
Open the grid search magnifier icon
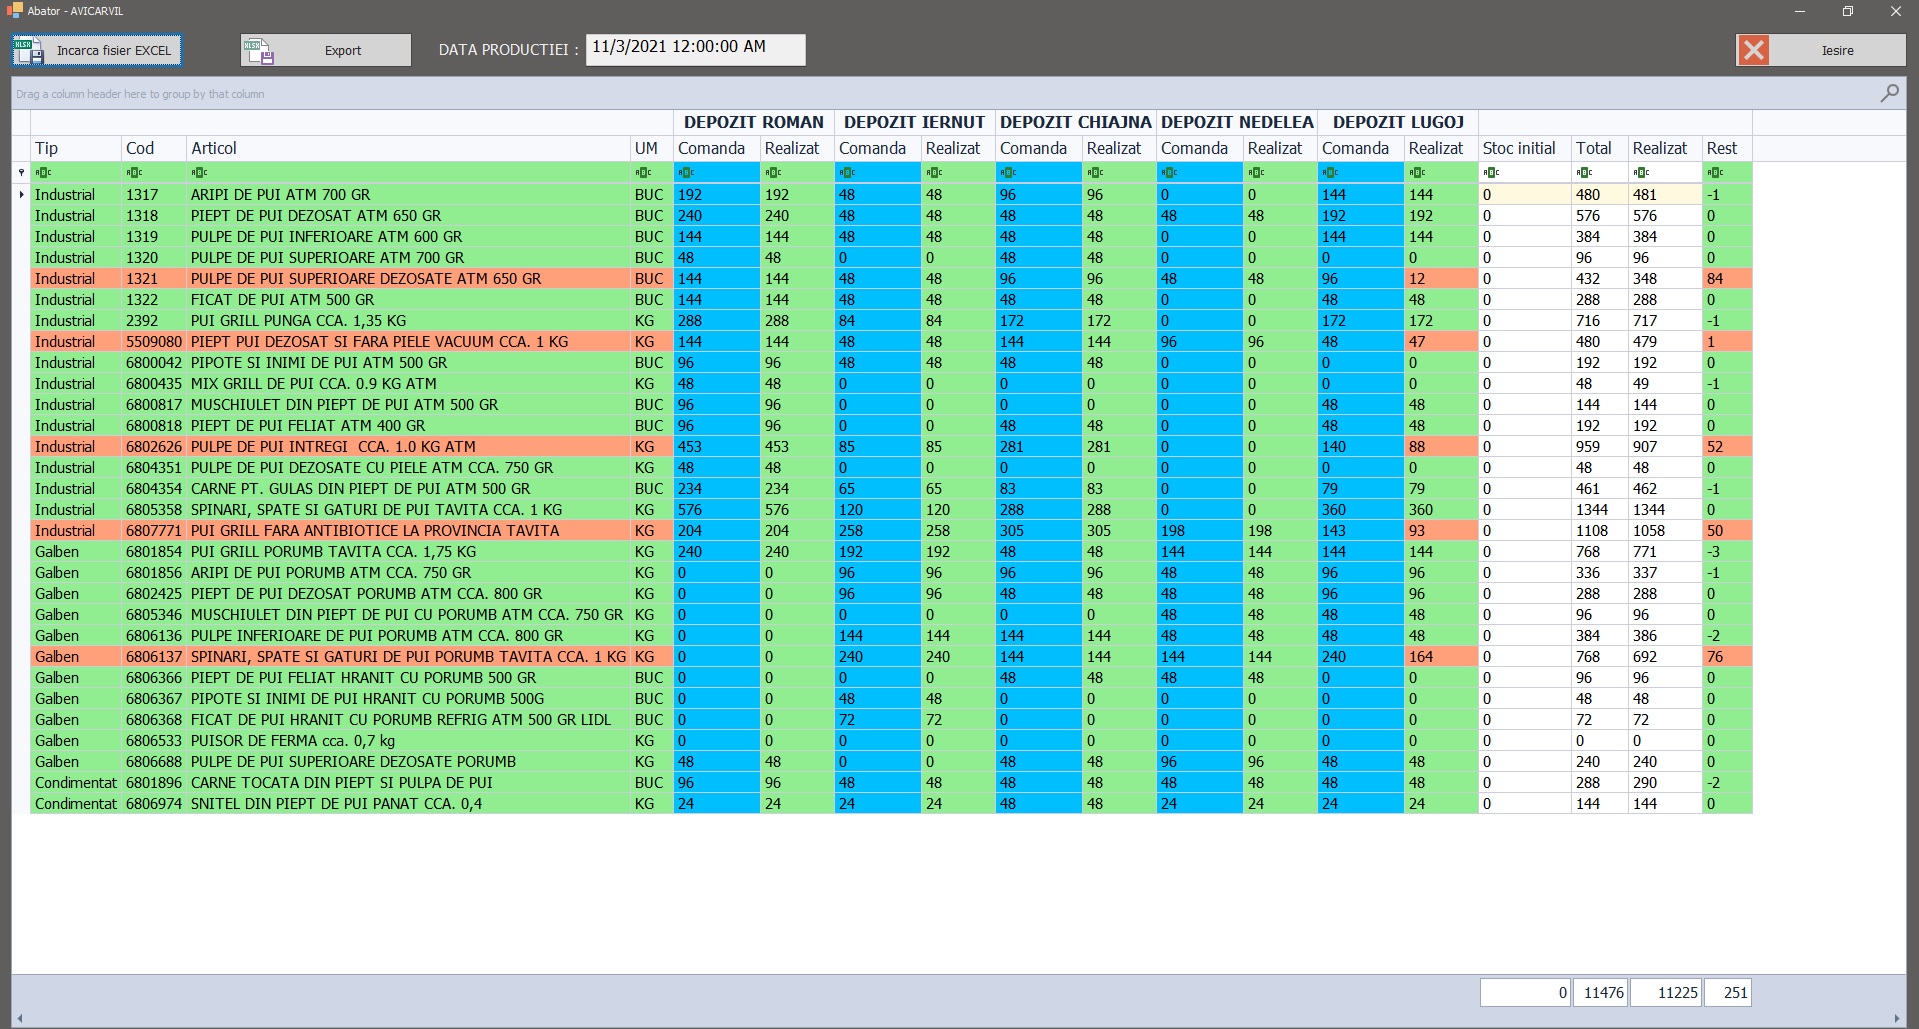[1889, 93]
